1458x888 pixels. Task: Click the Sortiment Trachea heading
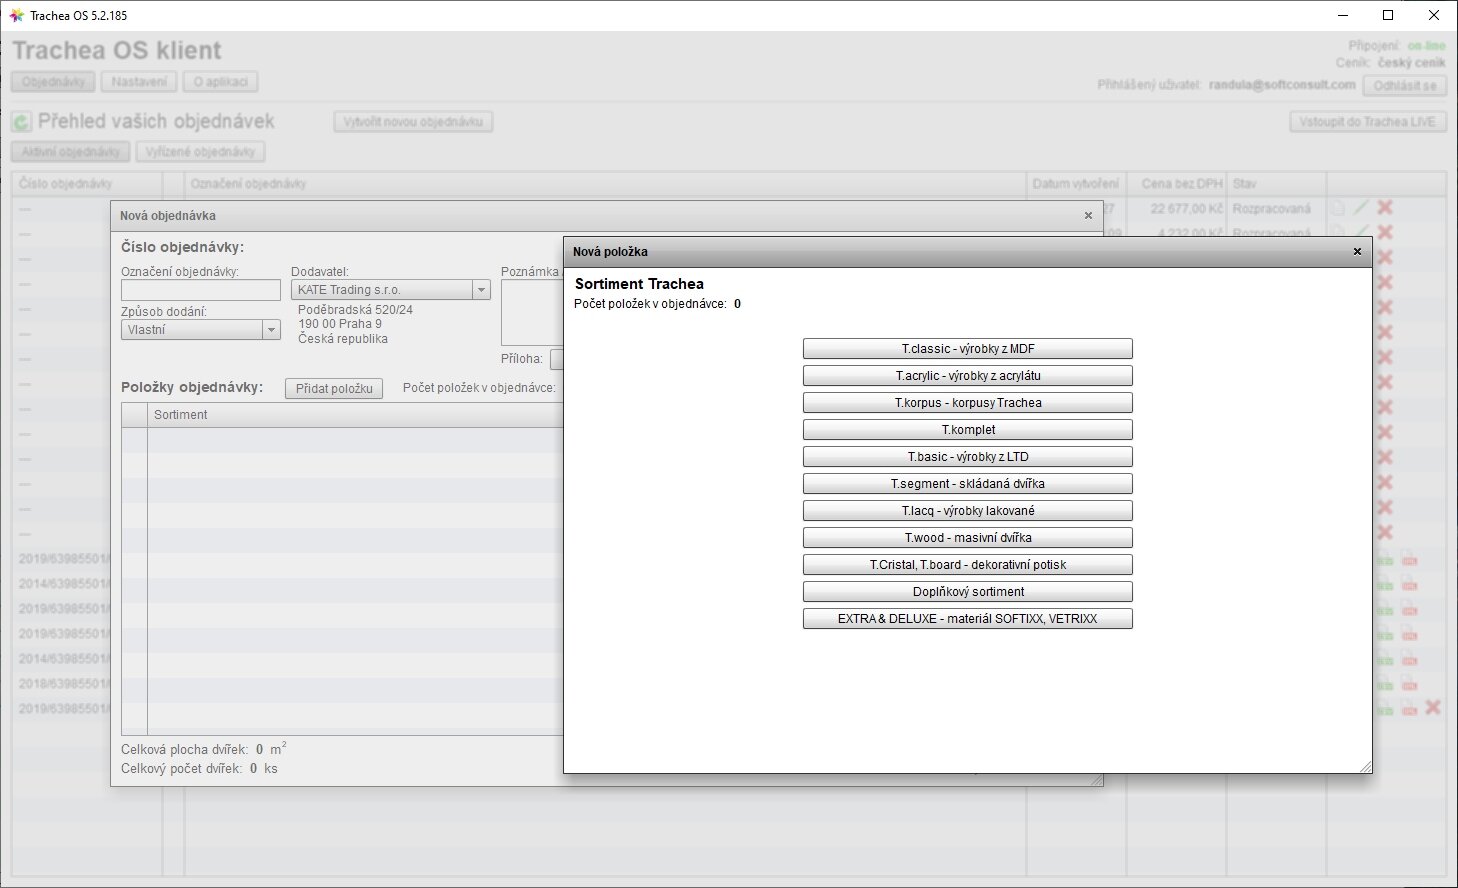point(639,284)
